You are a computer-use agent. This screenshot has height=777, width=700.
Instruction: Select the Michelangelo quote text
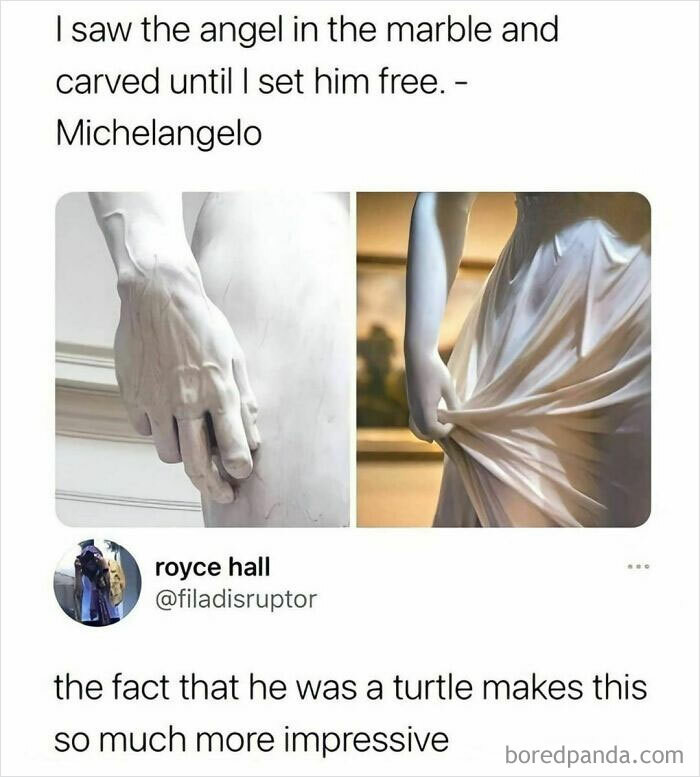point(307,82)
